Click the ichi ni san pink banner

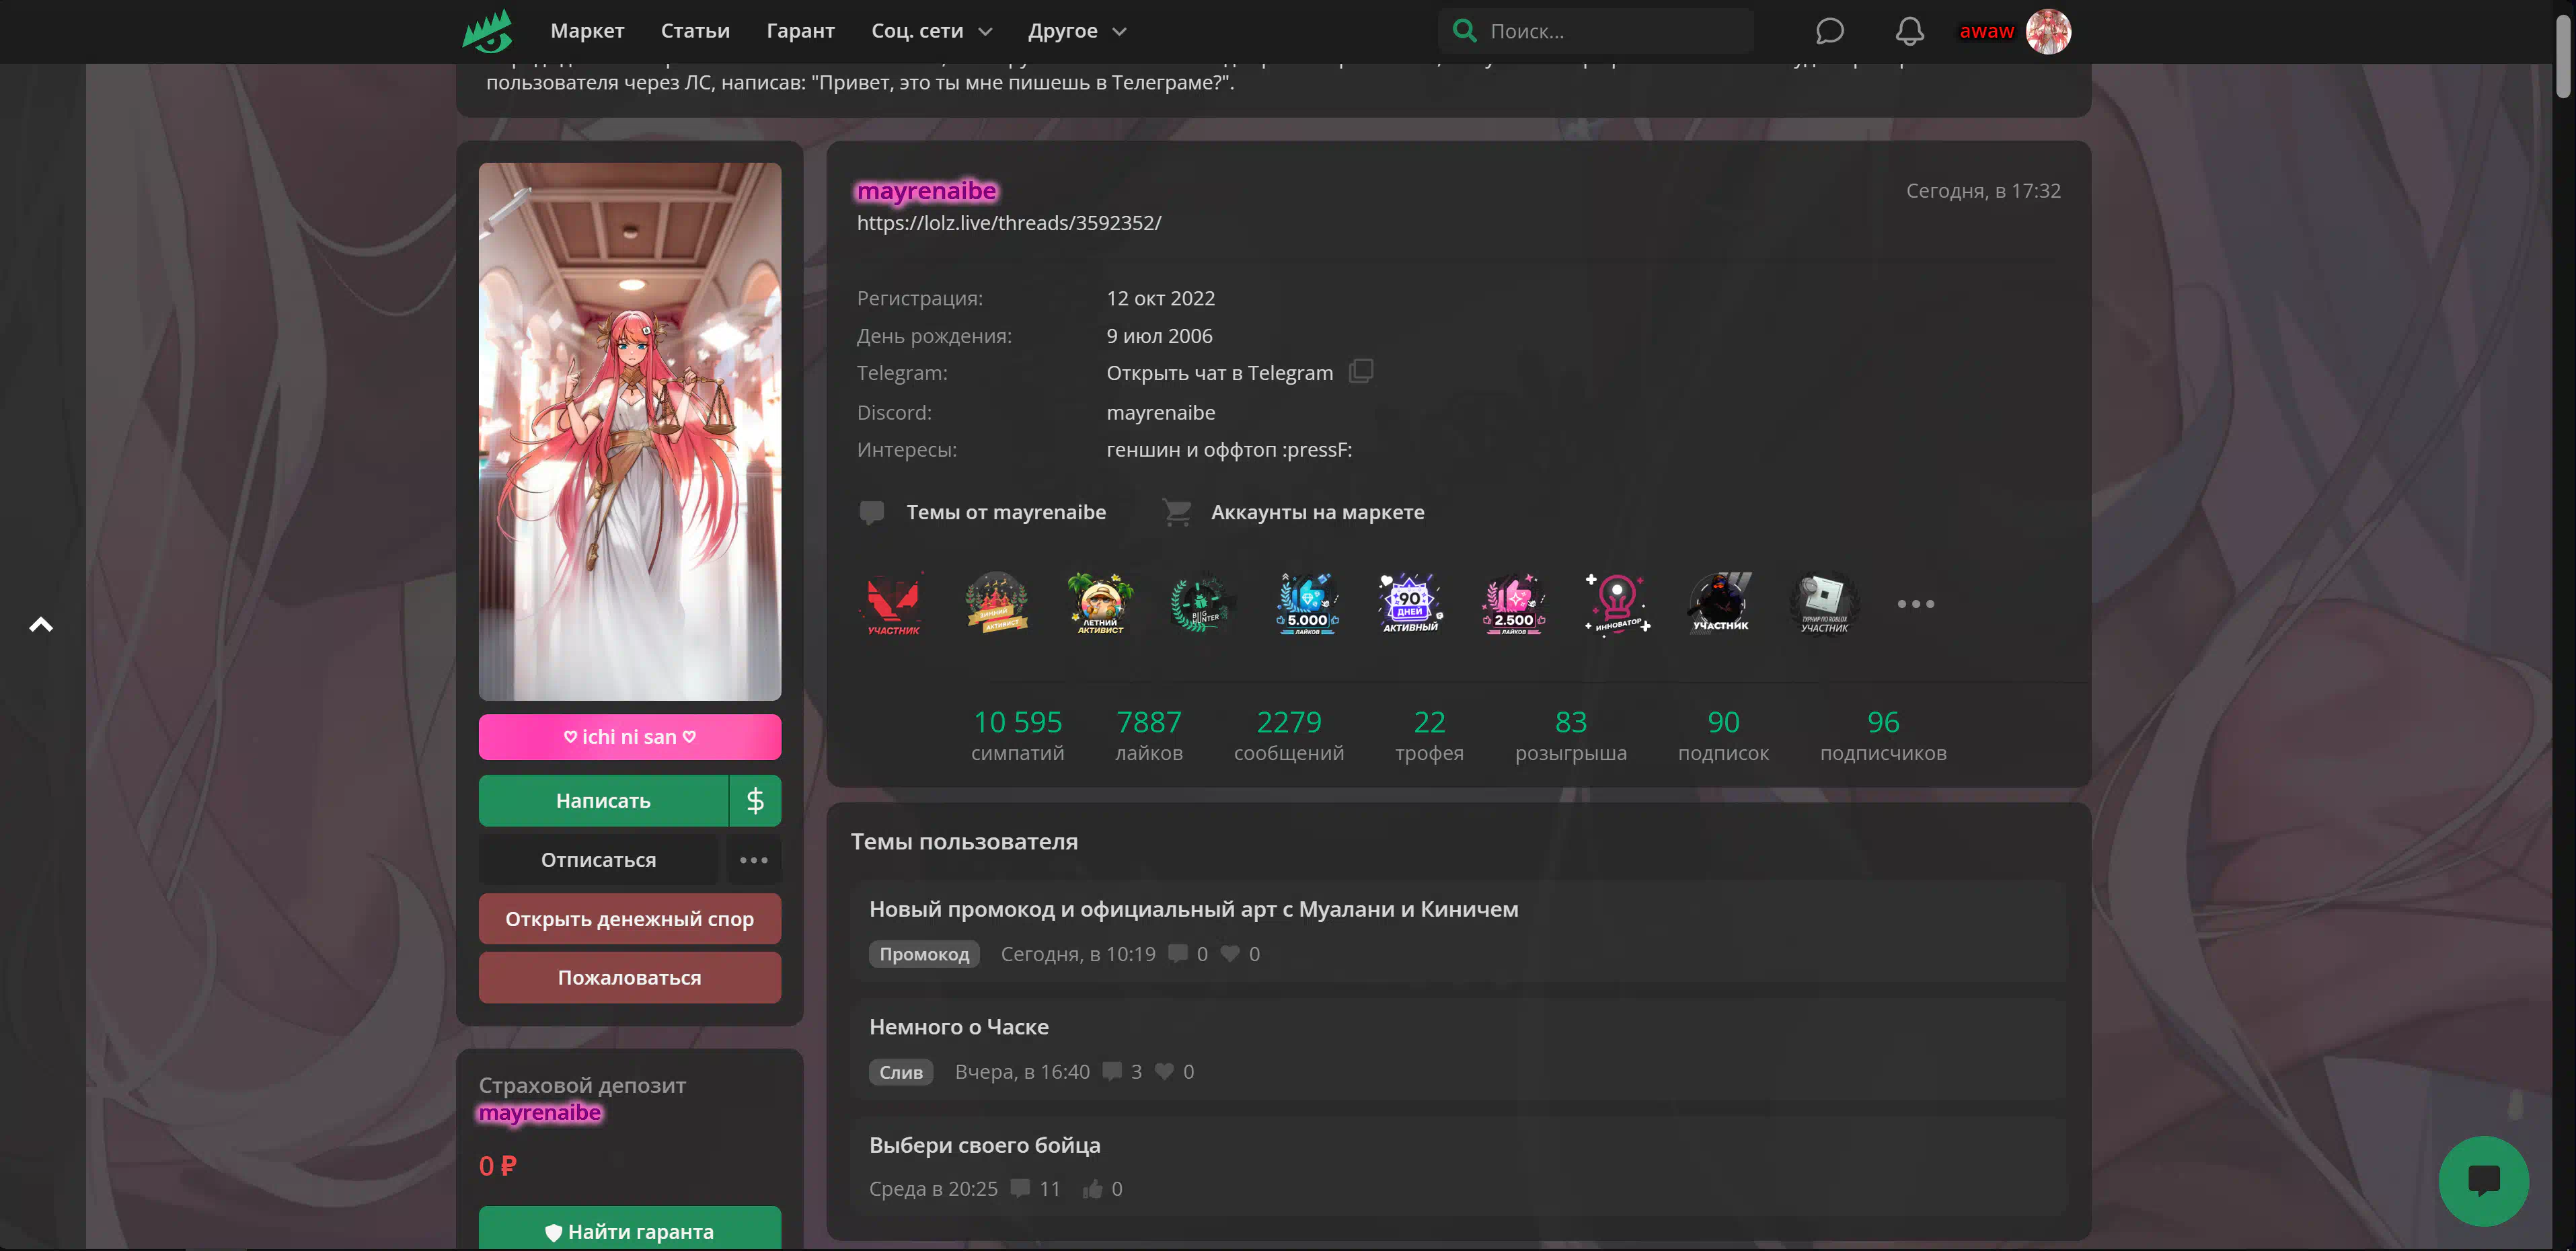tap(629, 737)
